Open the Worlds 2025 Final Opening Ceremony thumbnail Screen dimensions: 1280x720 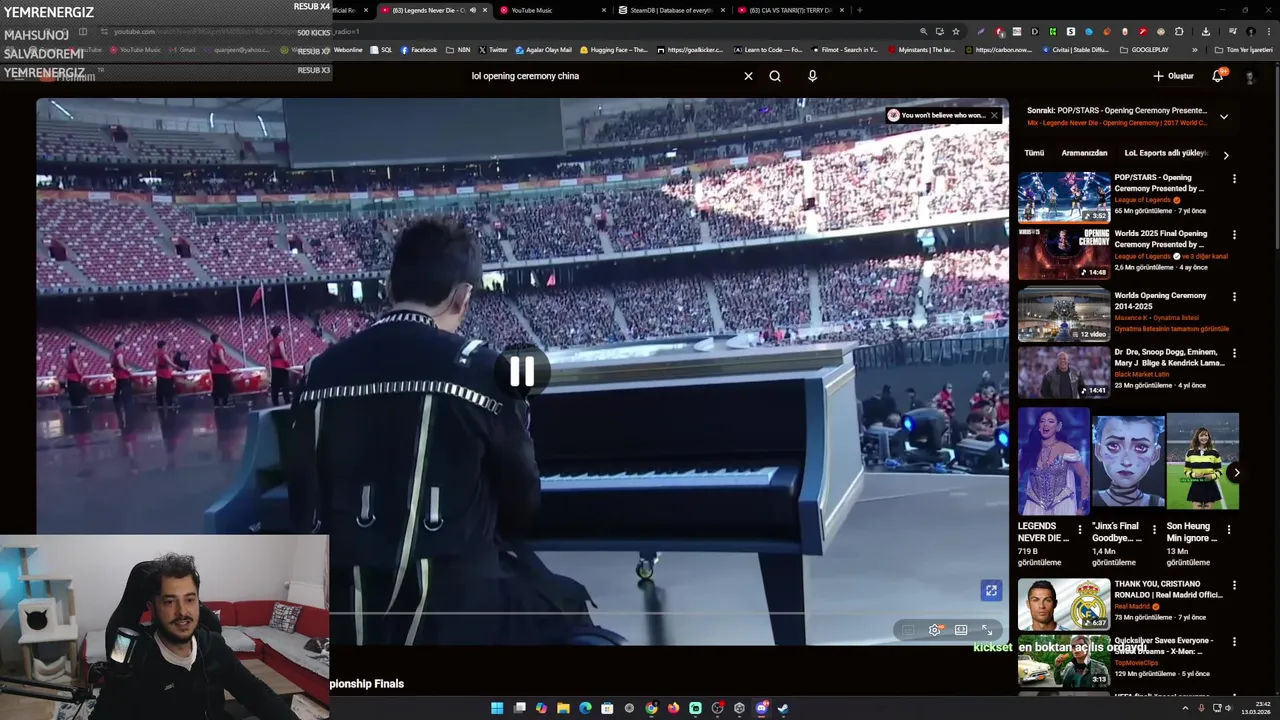tap(1064, 254)
